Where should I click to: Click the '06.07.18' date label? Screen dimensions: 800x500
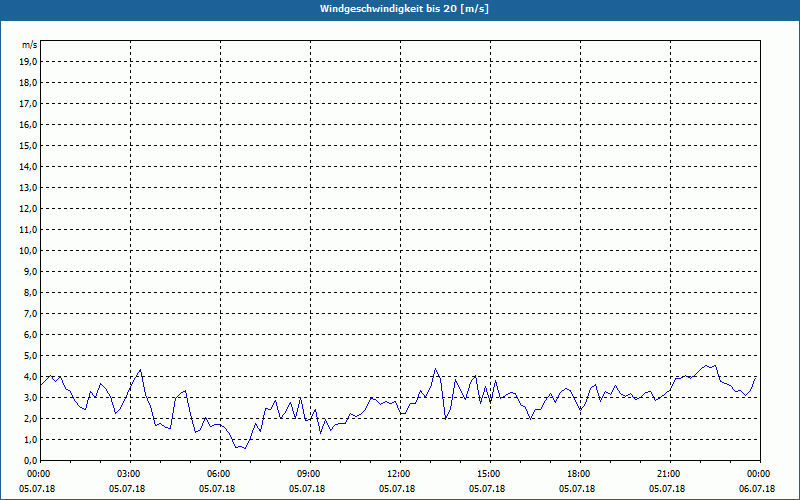pos(757,488)
